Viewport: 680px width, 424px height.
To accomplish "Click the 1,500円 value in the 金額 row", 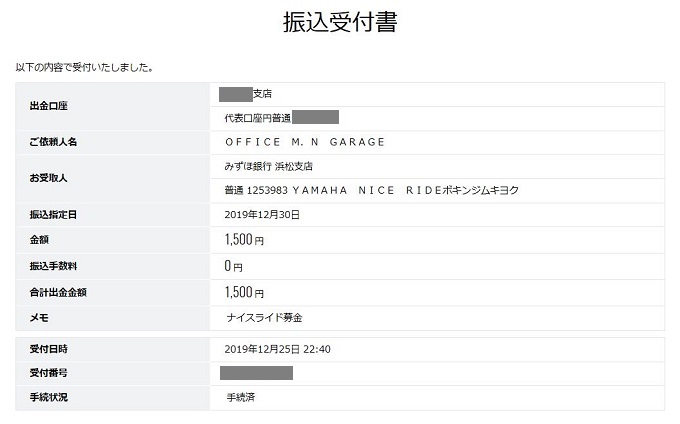I will pyautogui.click(x=244, y=240).
